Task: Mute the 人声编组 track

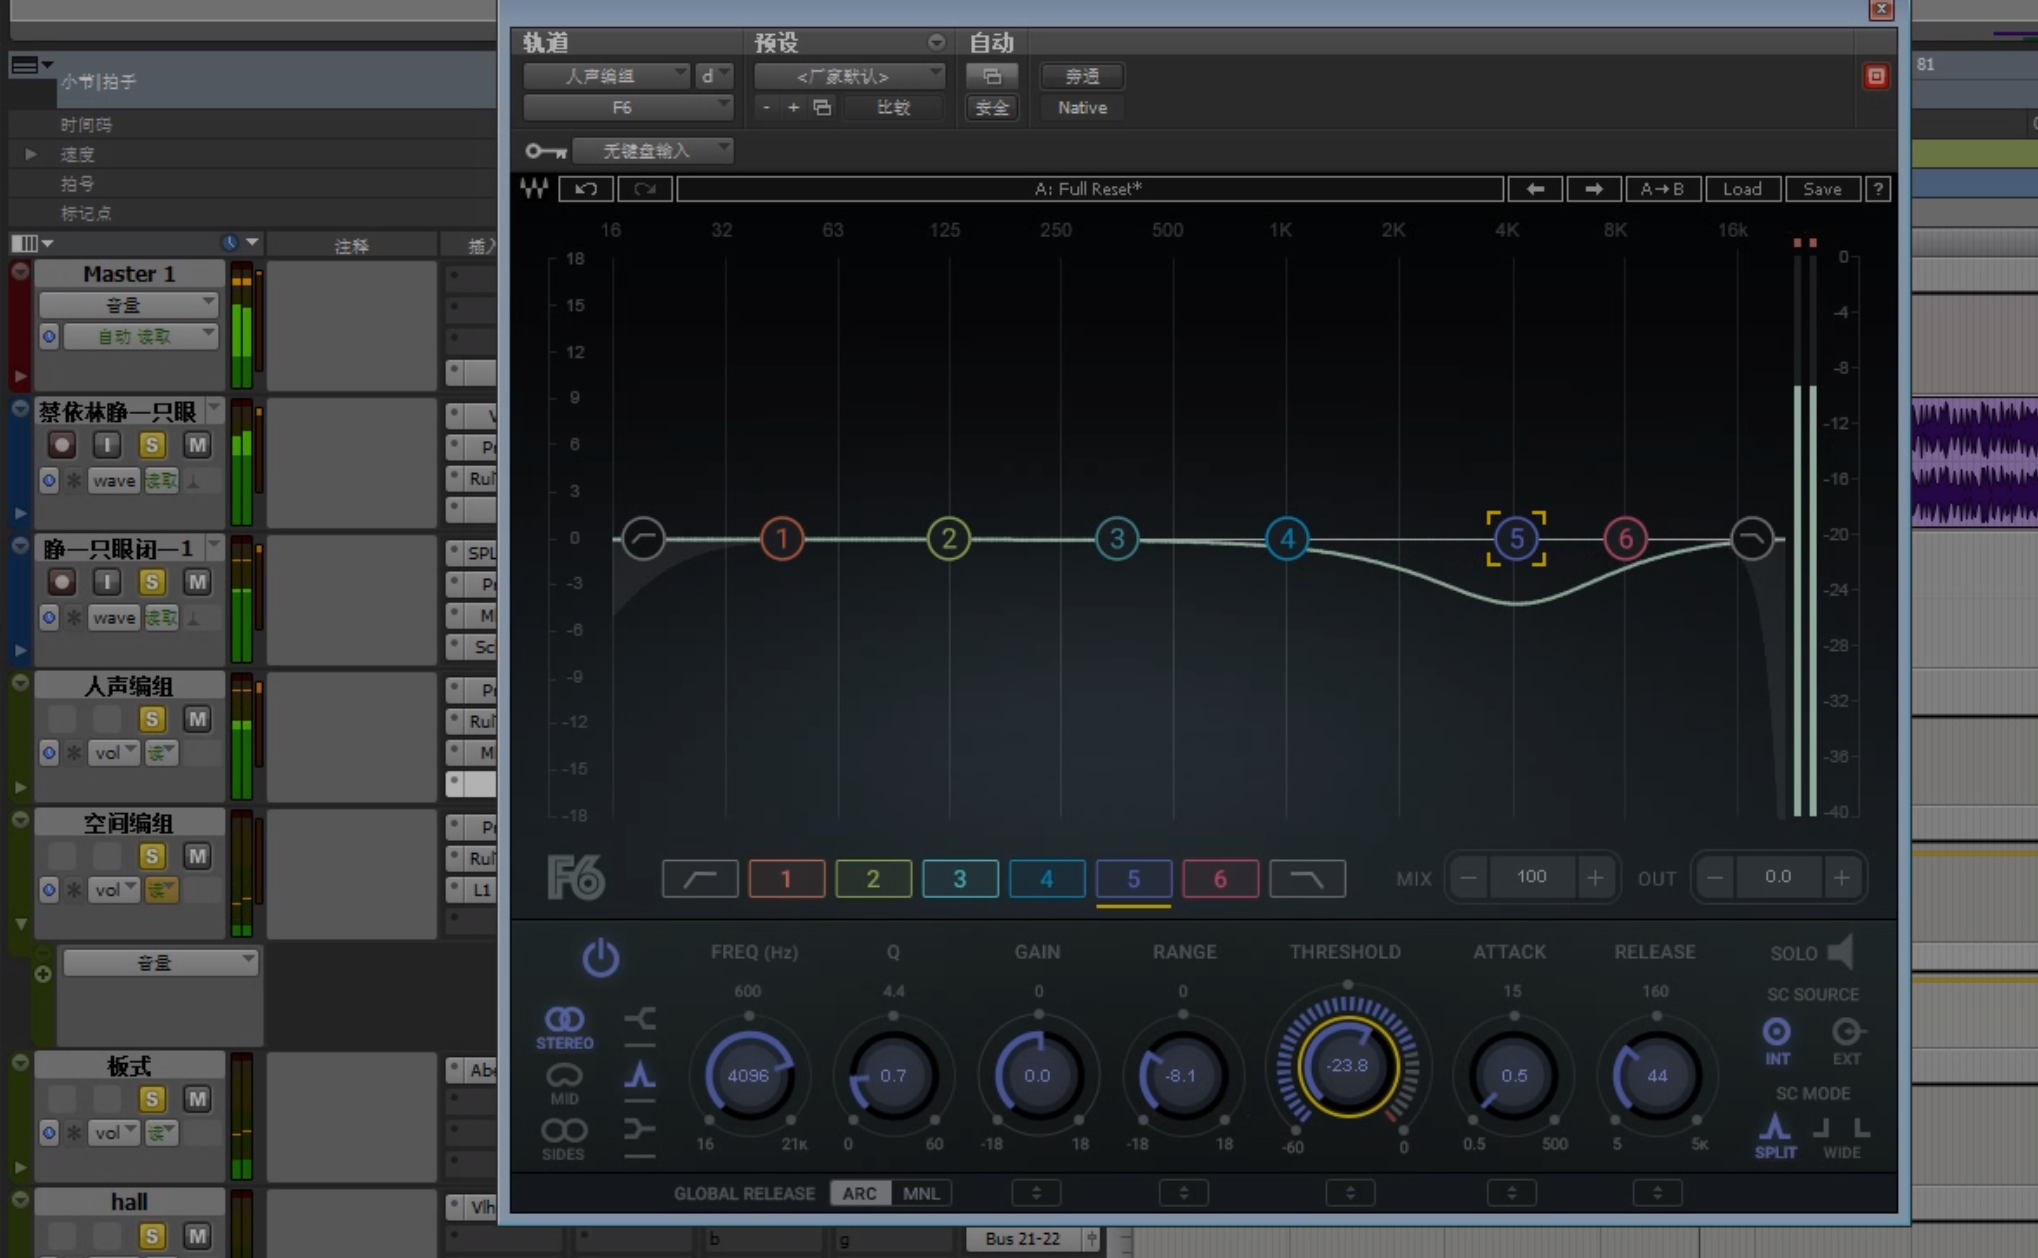Action: [197, 719]
